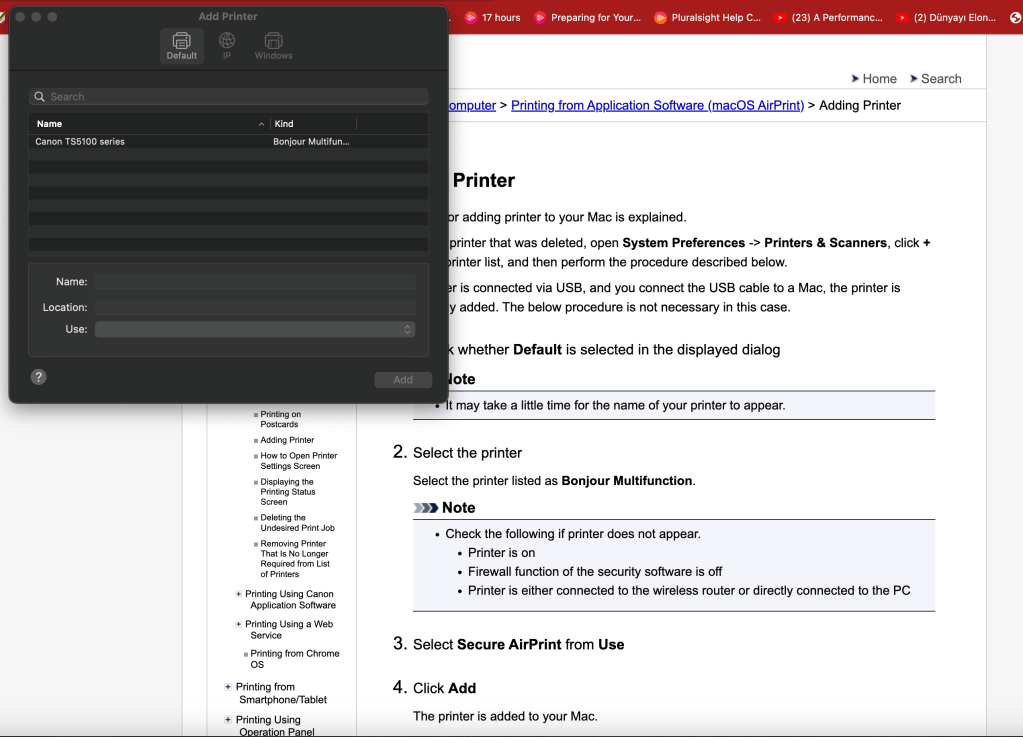Open Adding Printer sidebar link
Viewport: 1023px width, 737px height.
coord(287,440)
